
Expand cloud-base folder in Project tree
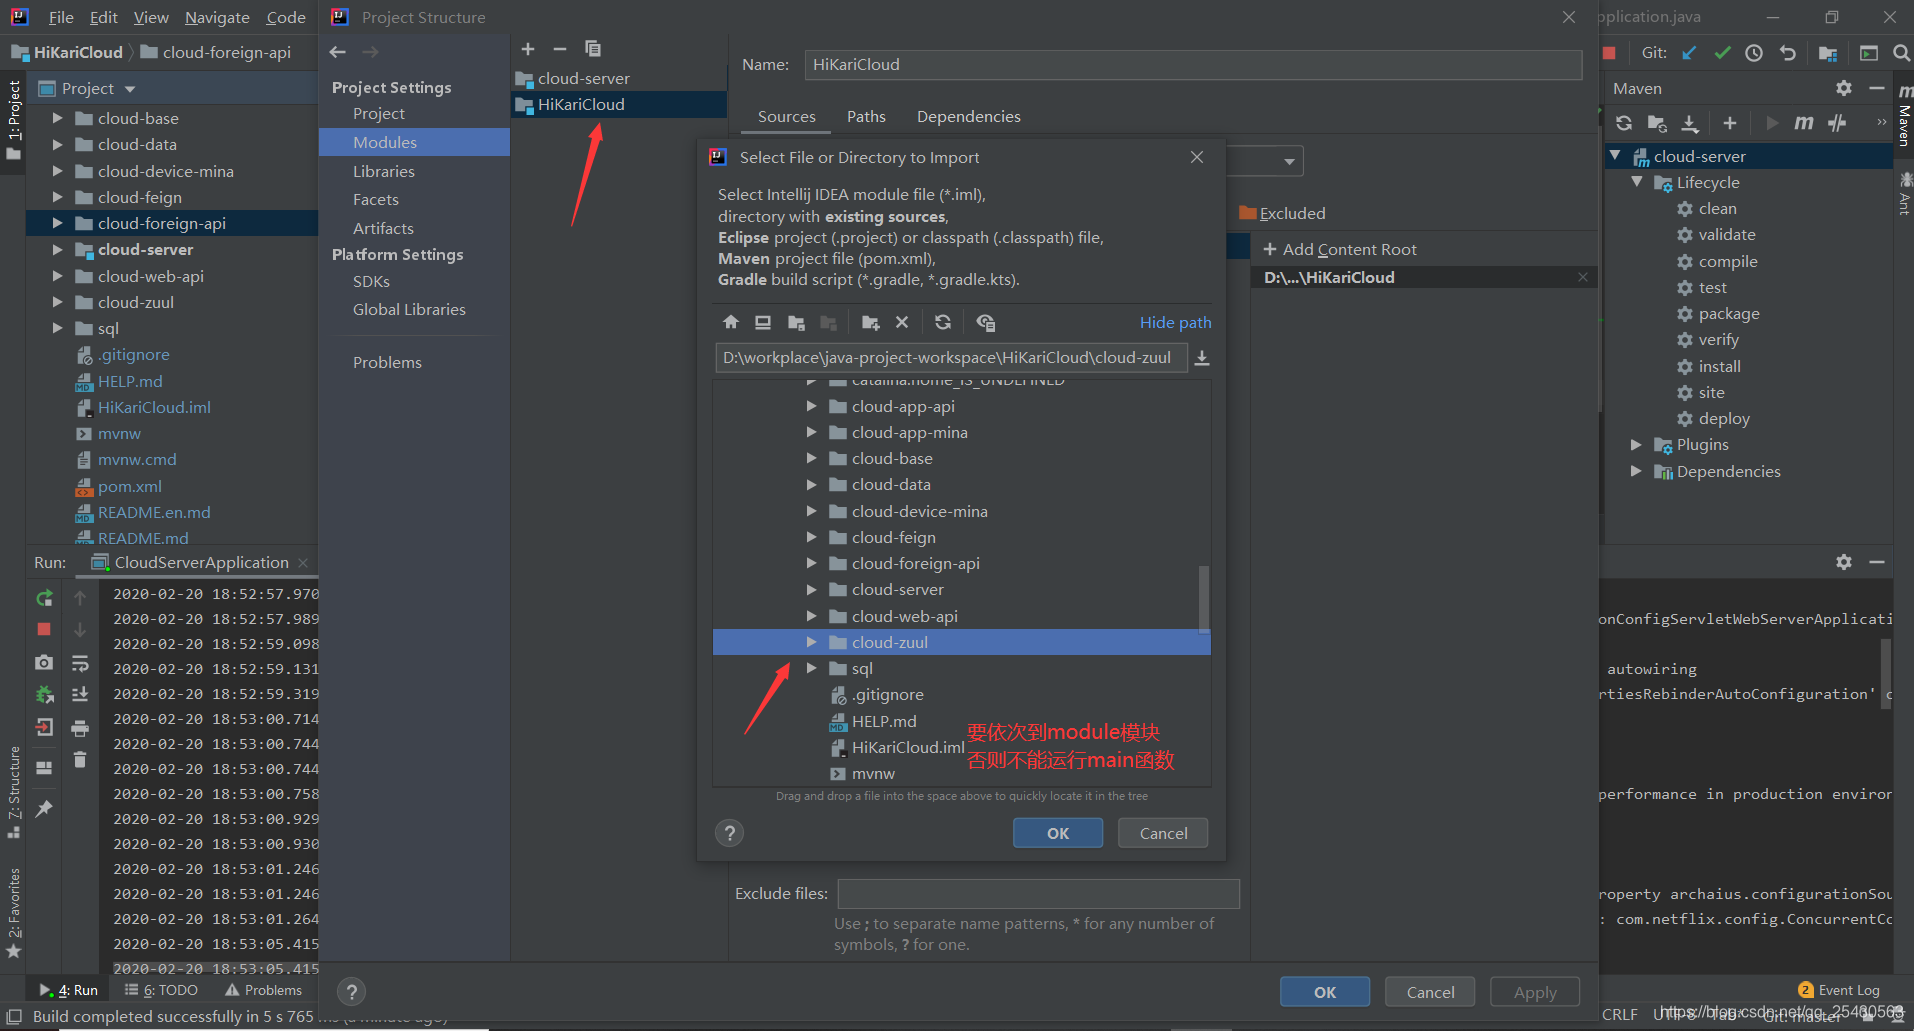click(x=57, y=118)
